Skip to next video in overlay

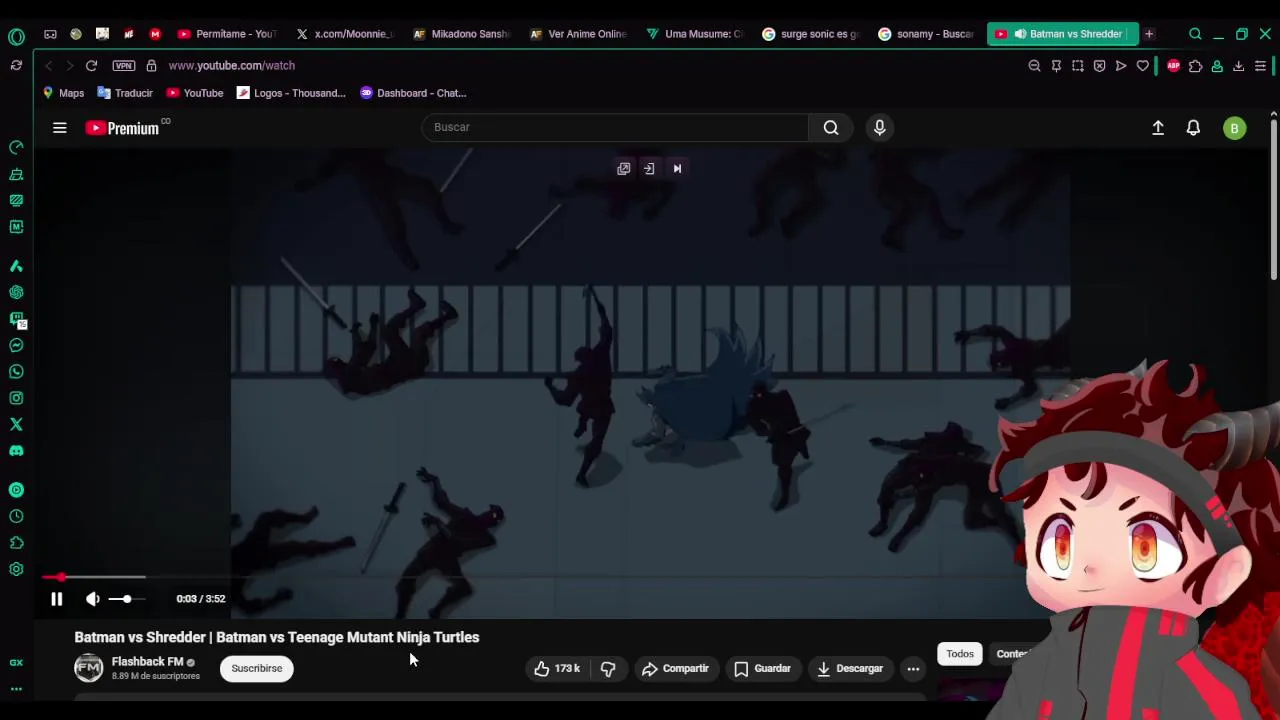(x=677, y=169)
